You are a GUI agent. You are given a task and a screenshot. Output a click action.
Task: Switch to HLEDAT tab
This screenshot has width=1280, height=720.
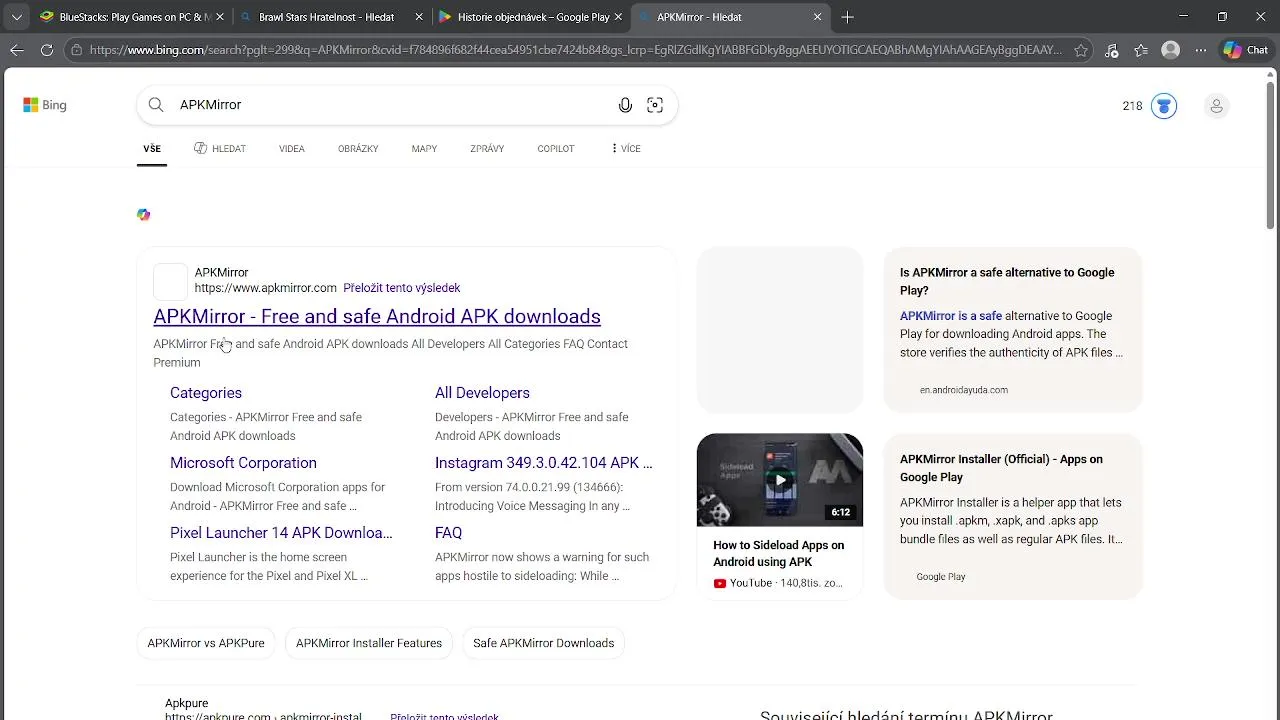pos(220,149)
